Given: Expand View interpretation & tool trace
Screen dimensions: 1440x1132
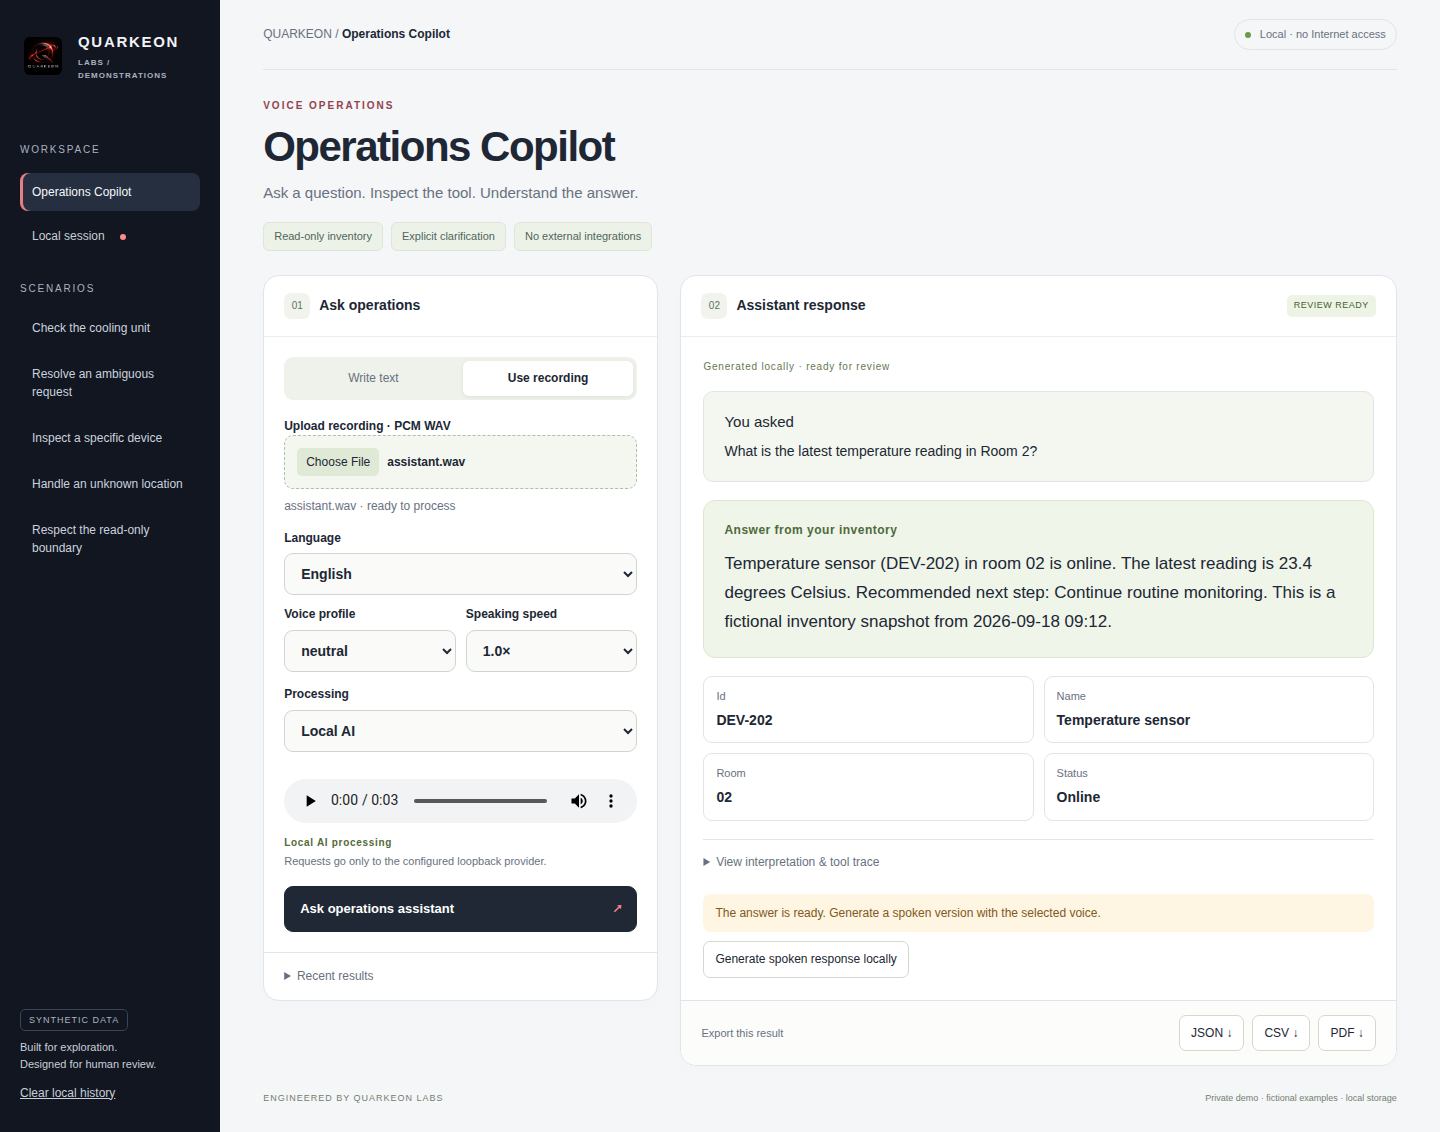Looking at the screenshot, I should pos(791,862).
